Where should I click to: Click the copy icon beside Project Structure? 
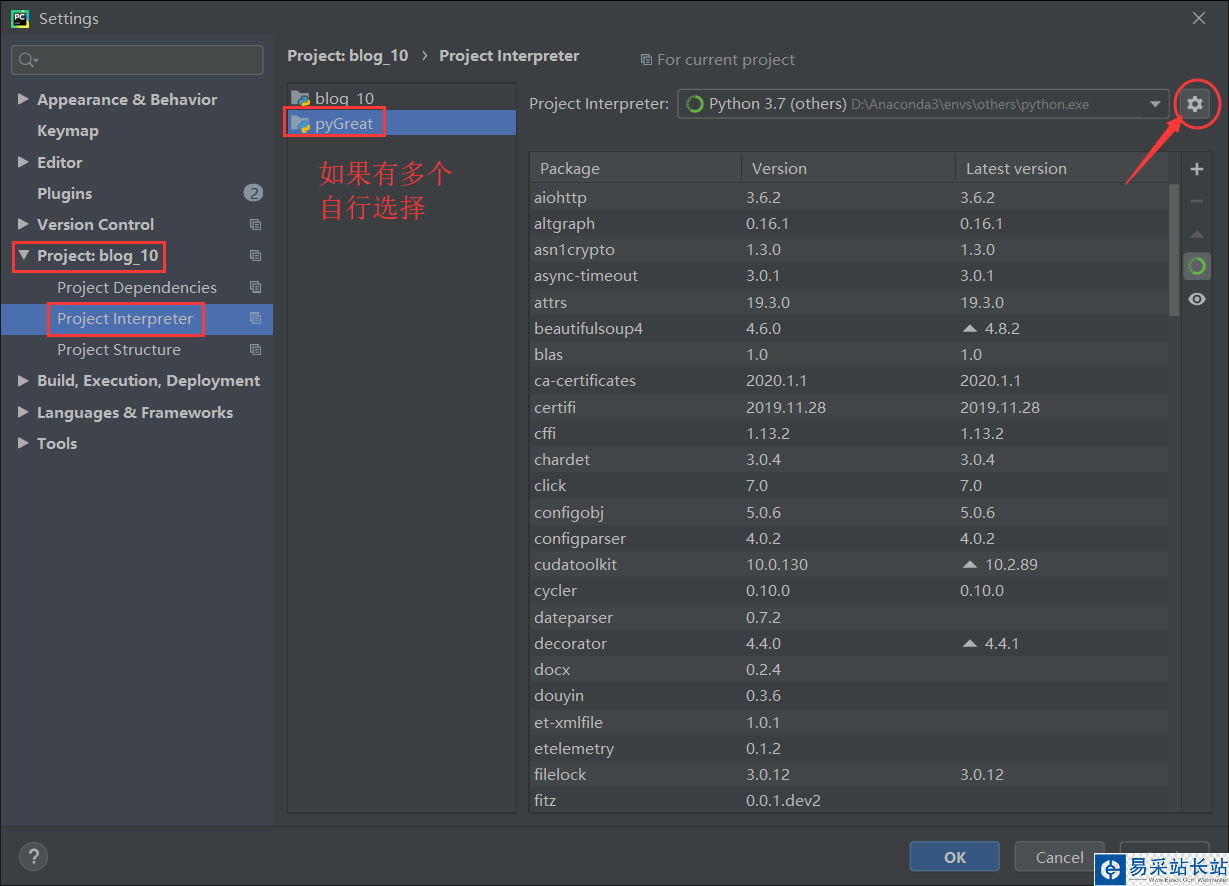pyautogui.click(x=255, y=350)
